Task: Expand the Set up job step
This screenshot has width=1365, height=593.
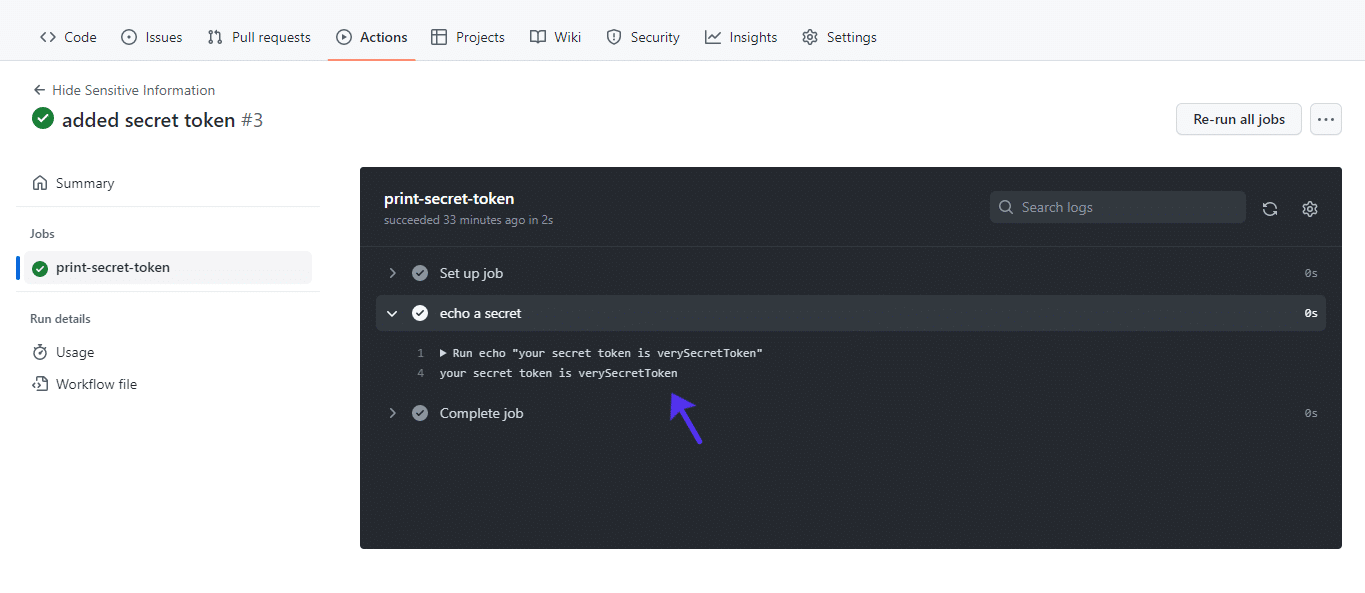Action: [392, 272]
